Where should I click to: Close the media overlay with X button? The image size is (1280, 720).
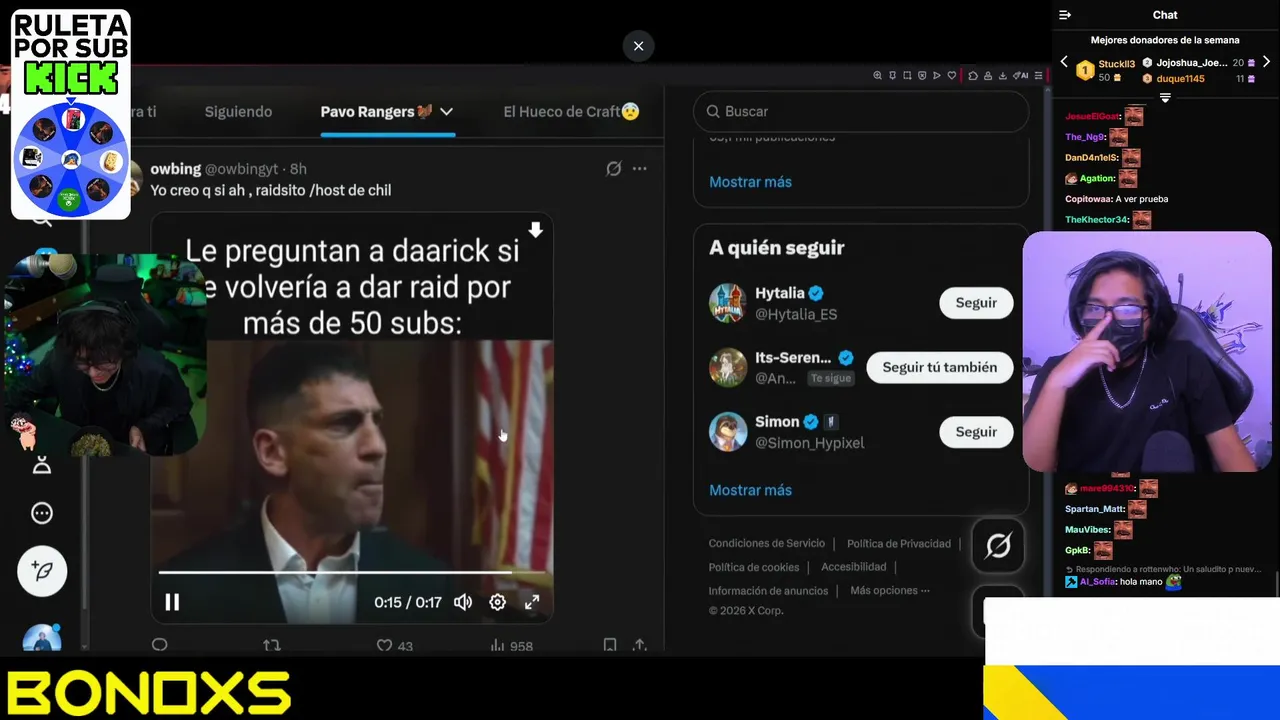tap(638, 46)
